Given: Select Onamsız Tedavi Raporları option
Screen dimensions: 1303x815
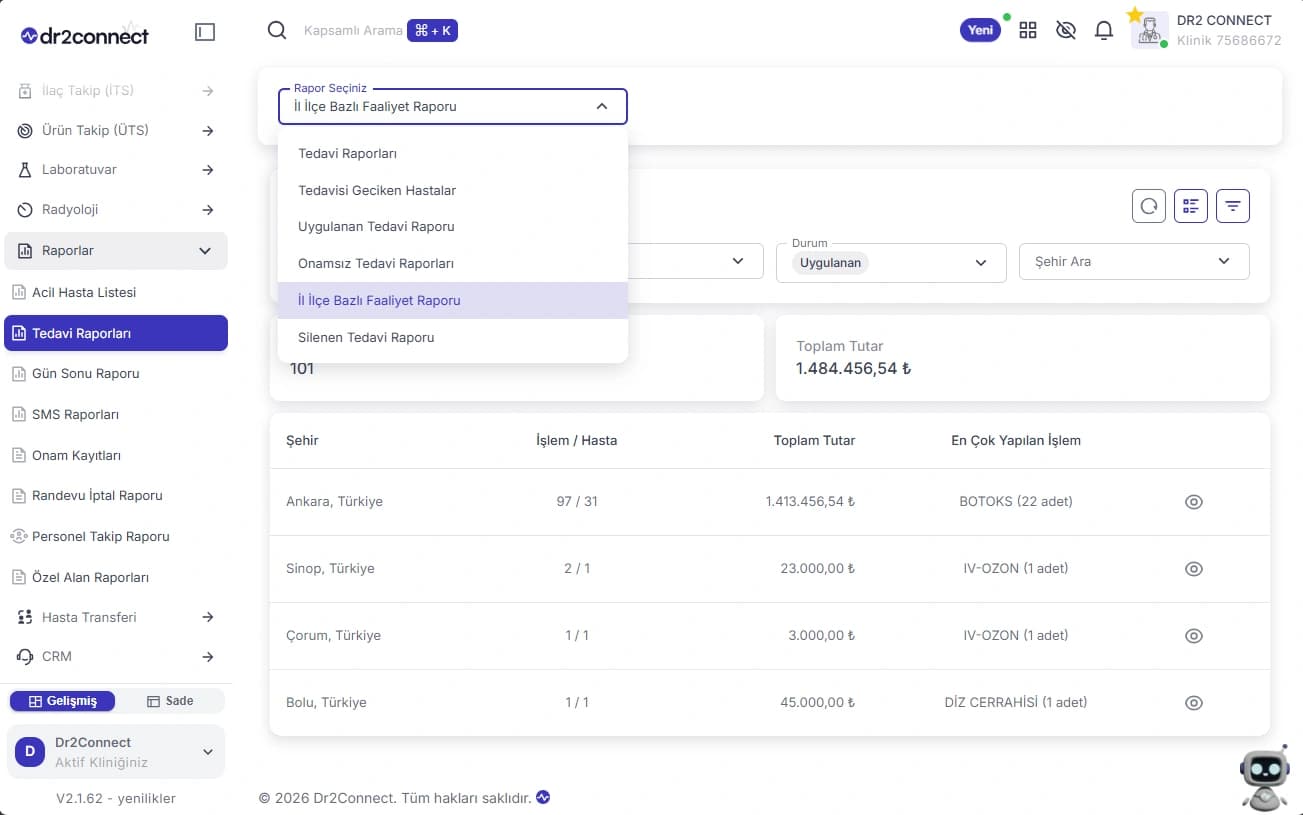Looking at the screenshot, I should pos(453,264).
